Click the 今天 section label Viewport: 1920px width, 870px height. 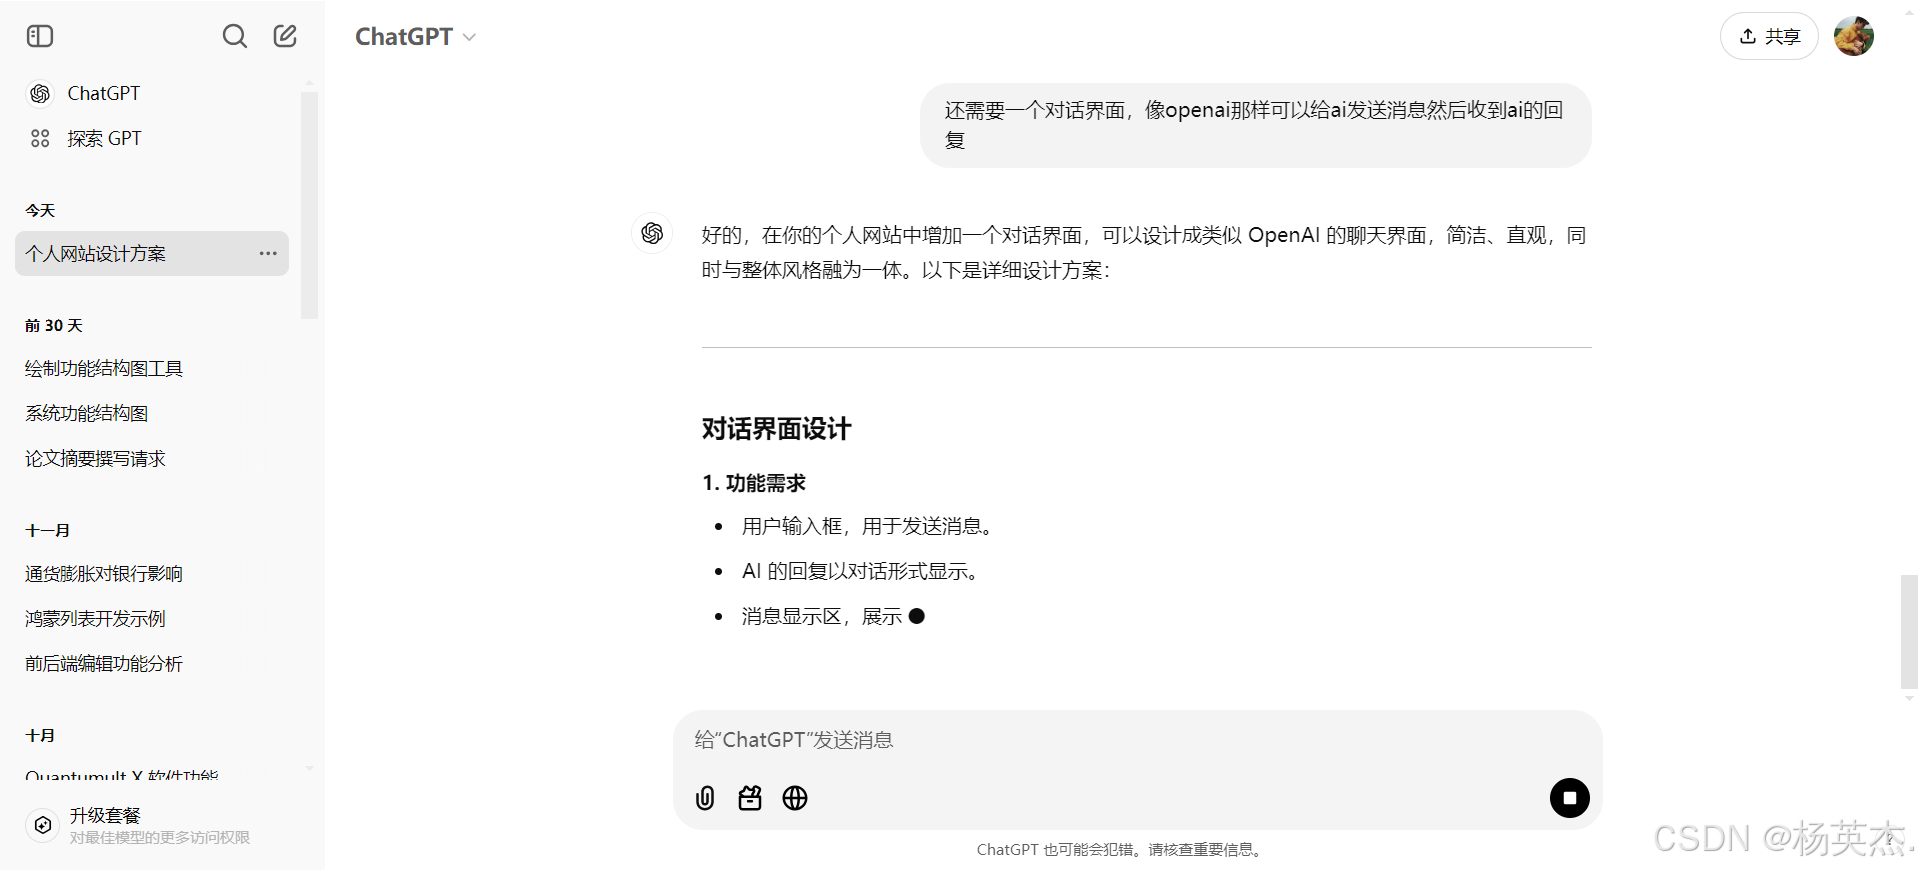(x=40, y=210)
